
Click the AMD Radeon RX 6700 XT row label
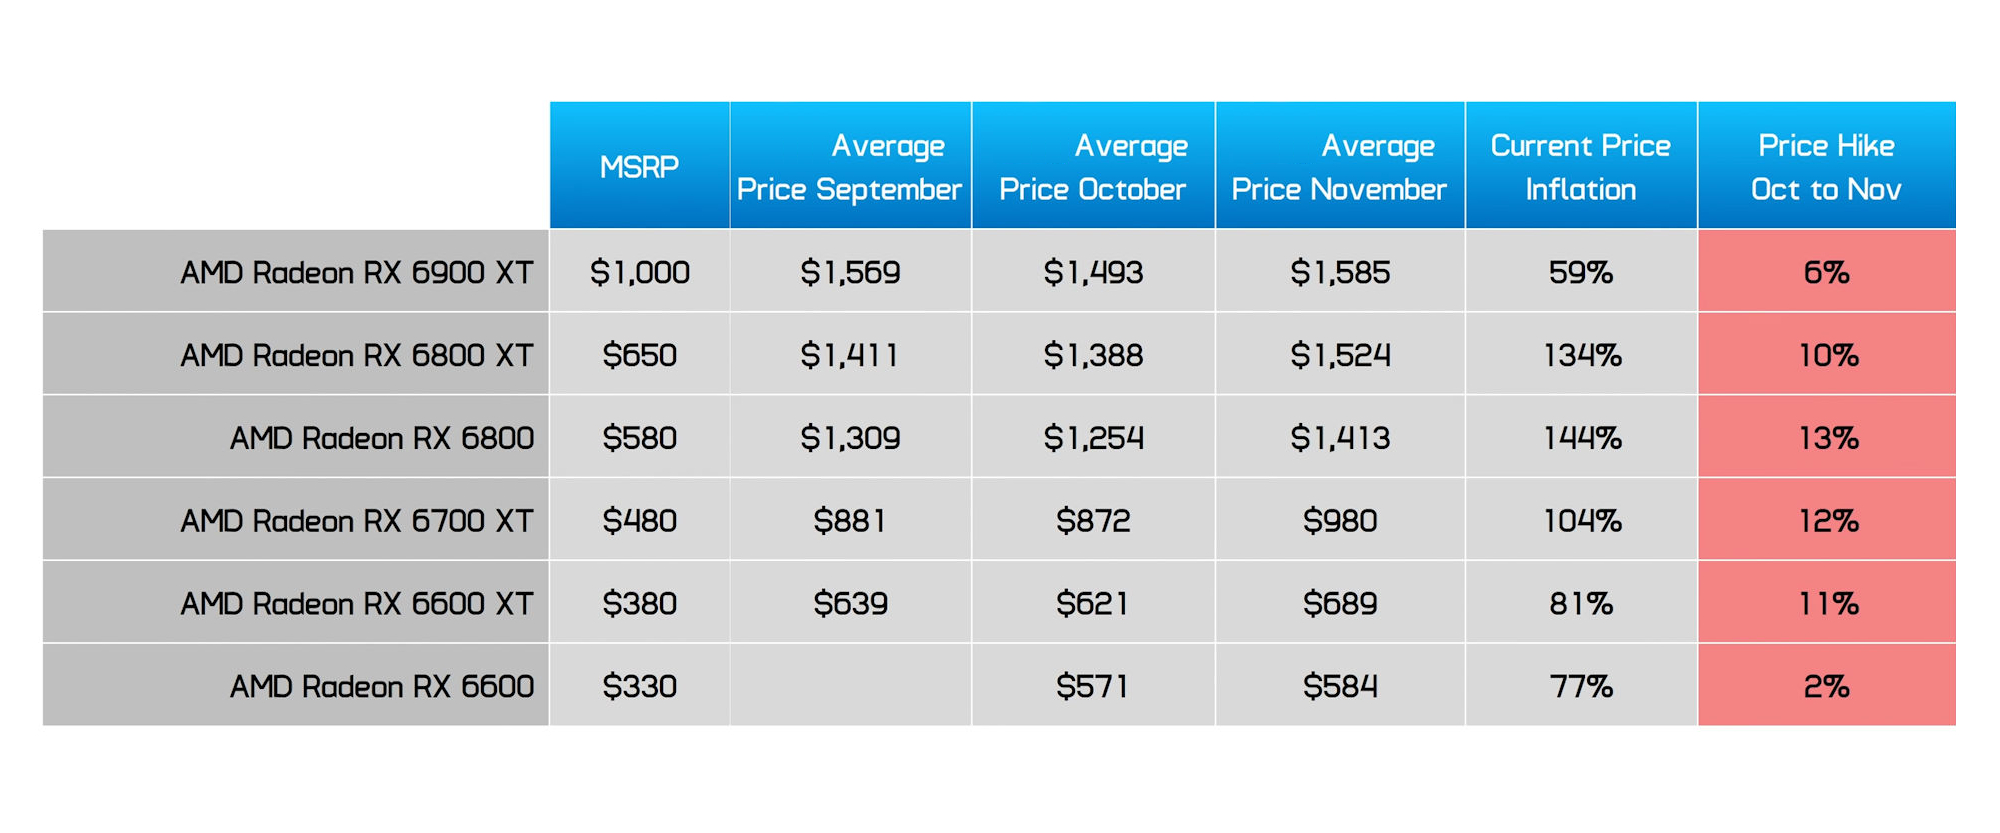(356, 521)
